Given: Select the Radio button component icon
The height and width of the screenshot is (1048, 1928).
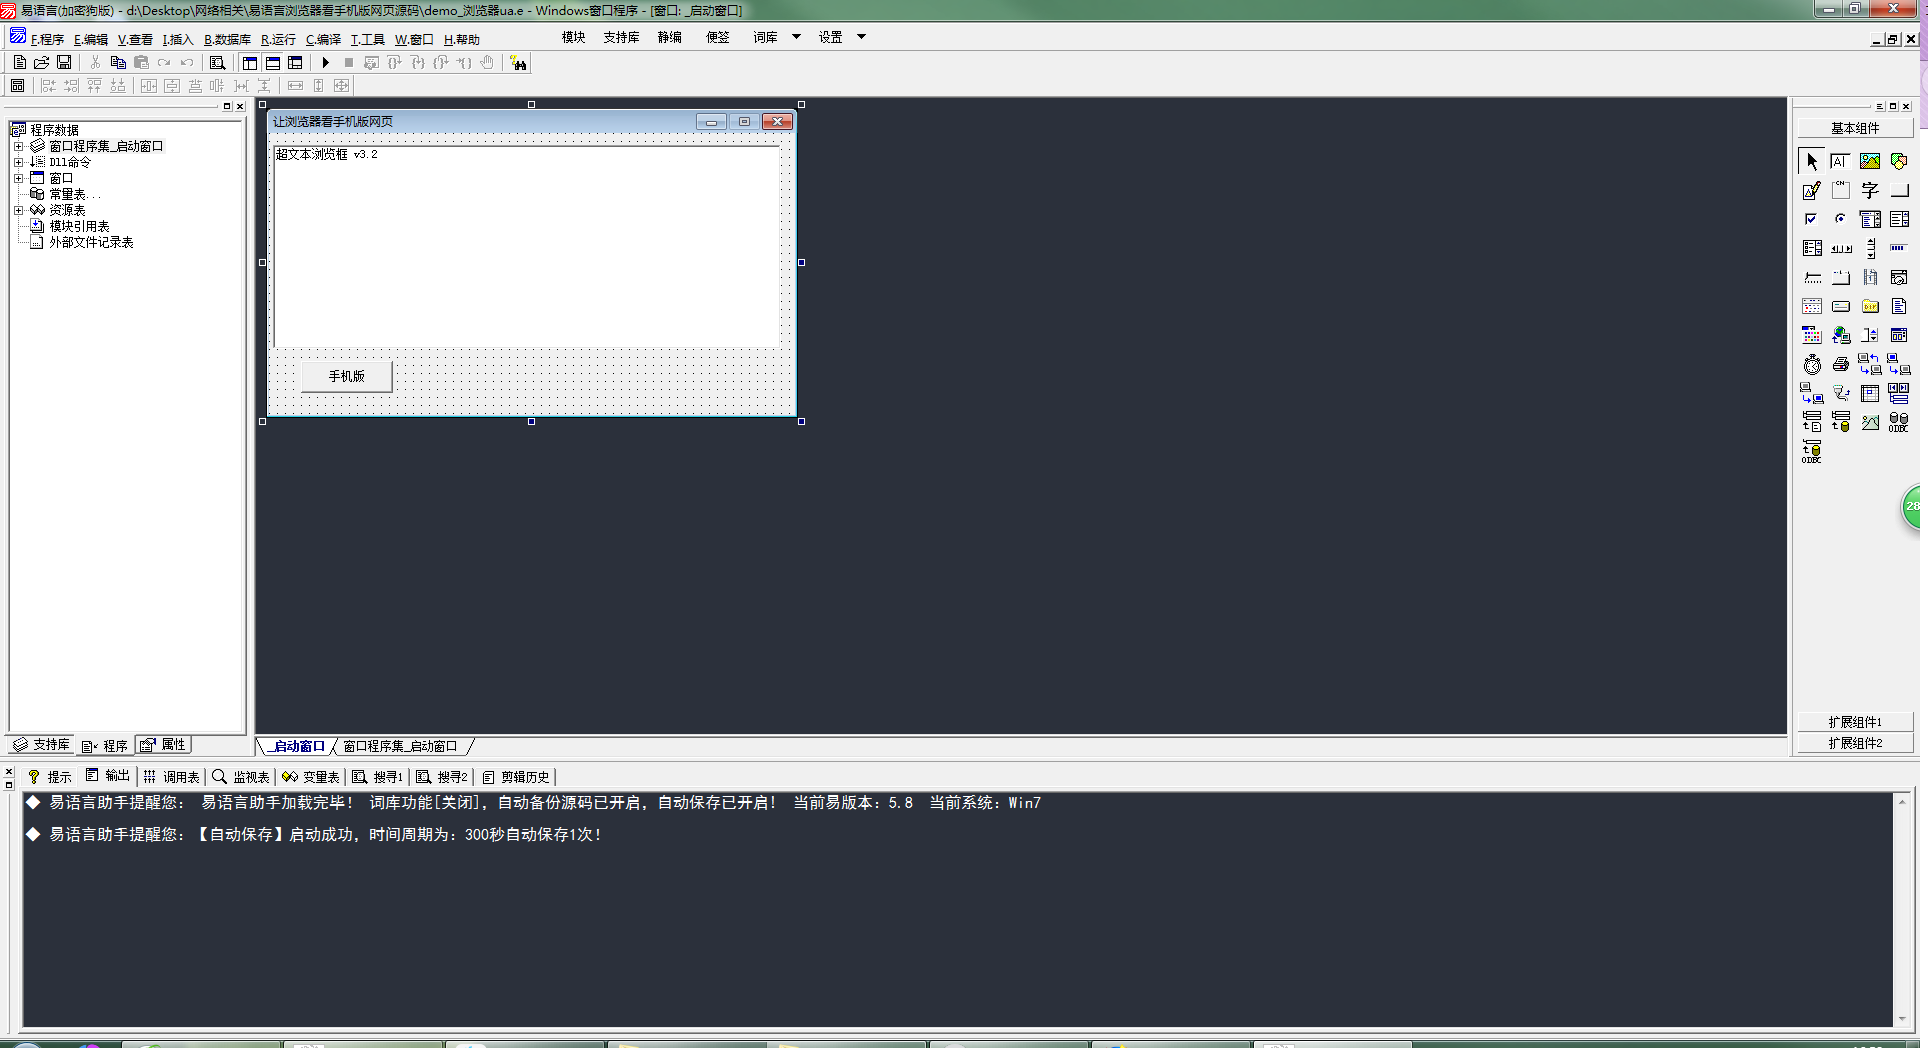Looking at the screenshot, I should pos(1840,219).
